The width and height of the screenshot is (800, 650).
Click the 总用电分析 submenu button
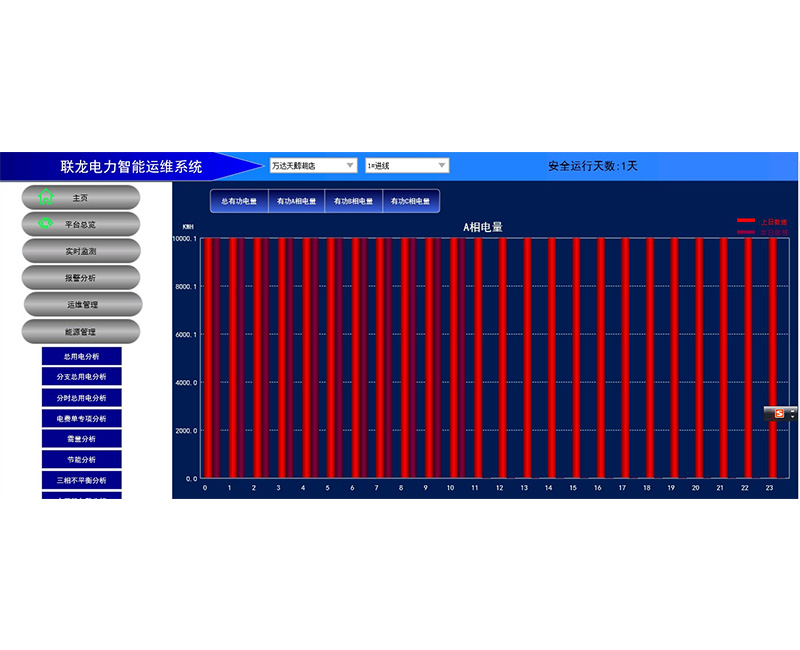(x=81, y=356)
